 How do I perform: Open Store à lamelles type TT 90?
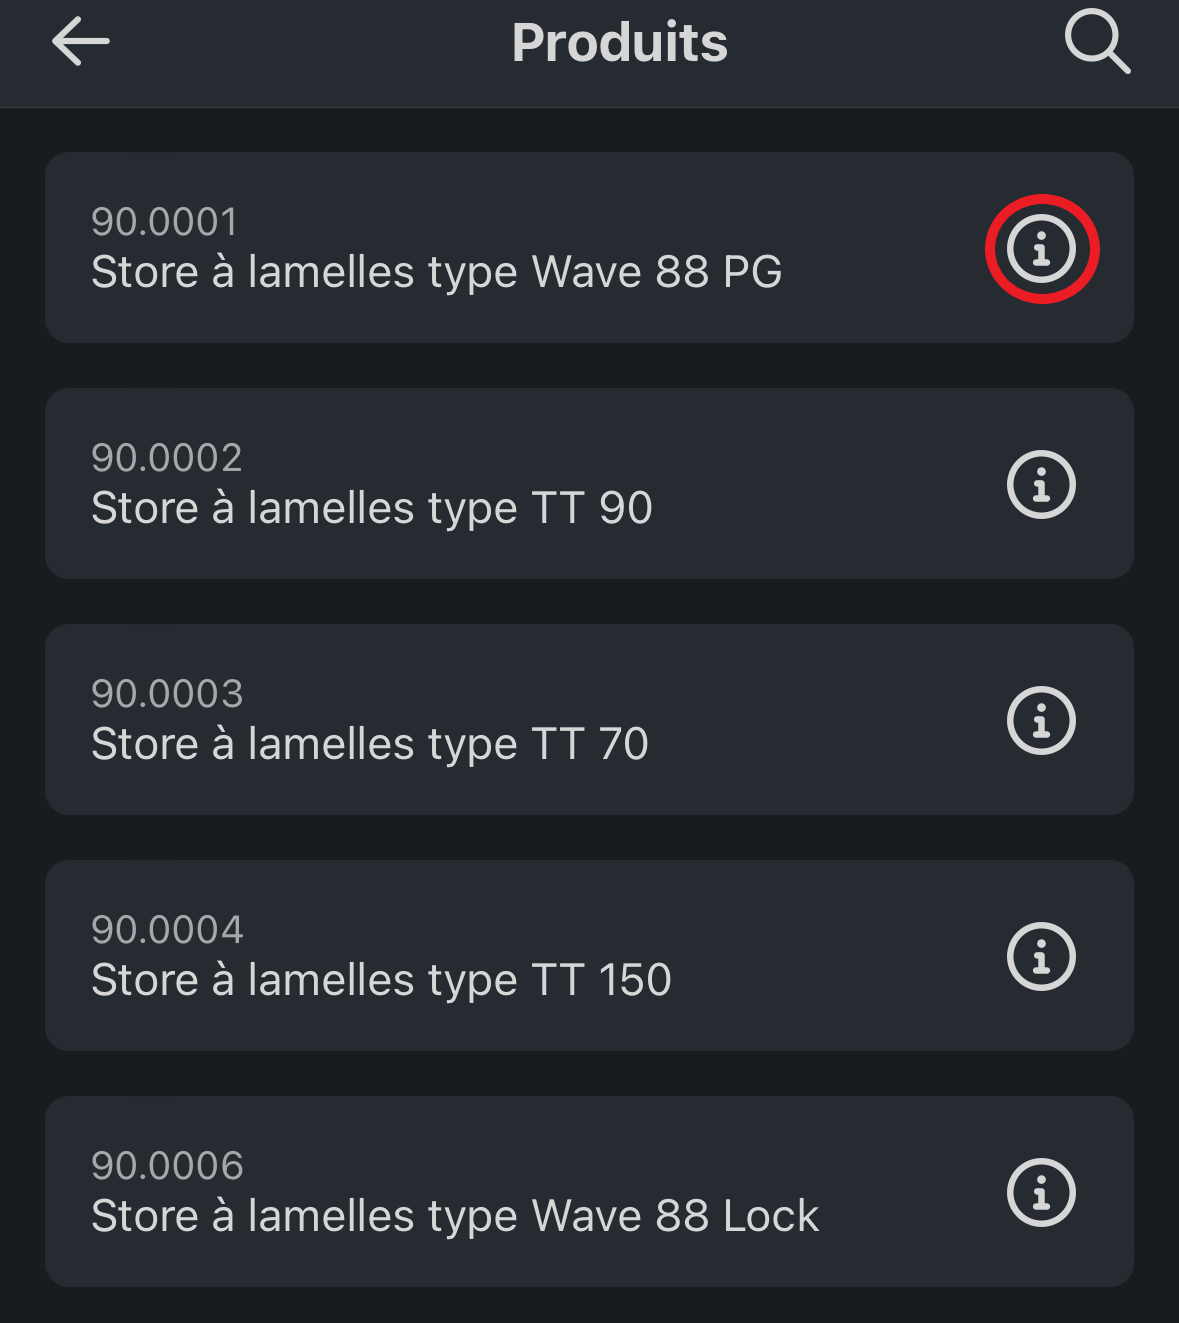371,509
